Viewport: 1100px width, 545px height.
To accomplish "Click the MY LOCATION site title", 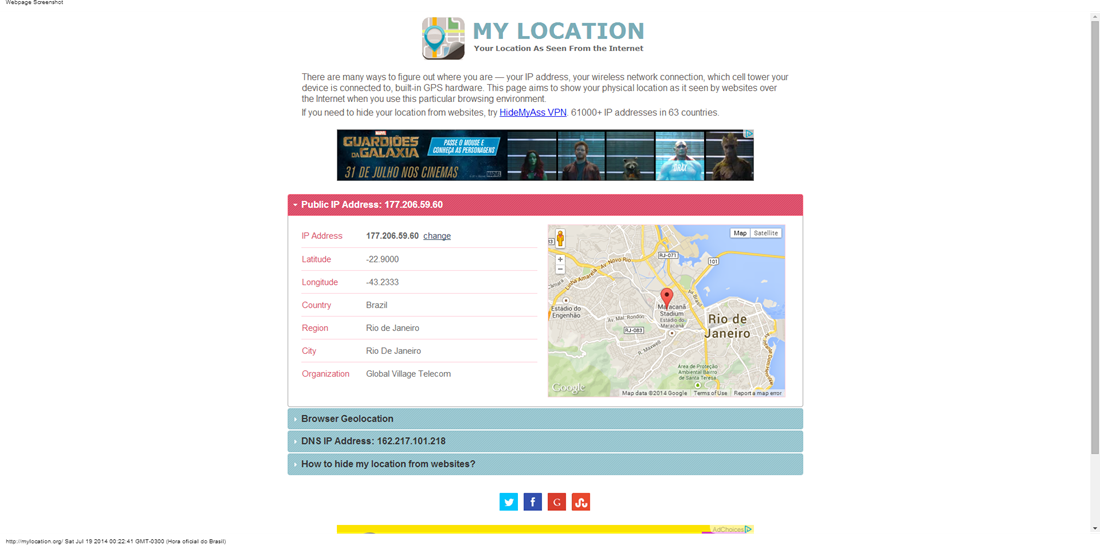I will pos(558,31).
